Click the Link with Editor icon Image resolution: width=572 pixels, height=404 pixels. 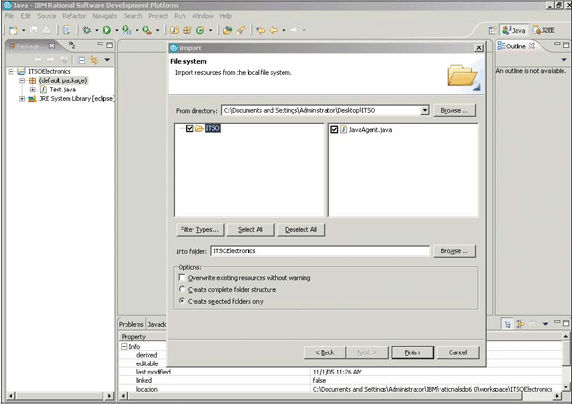[x=94, y=60]
